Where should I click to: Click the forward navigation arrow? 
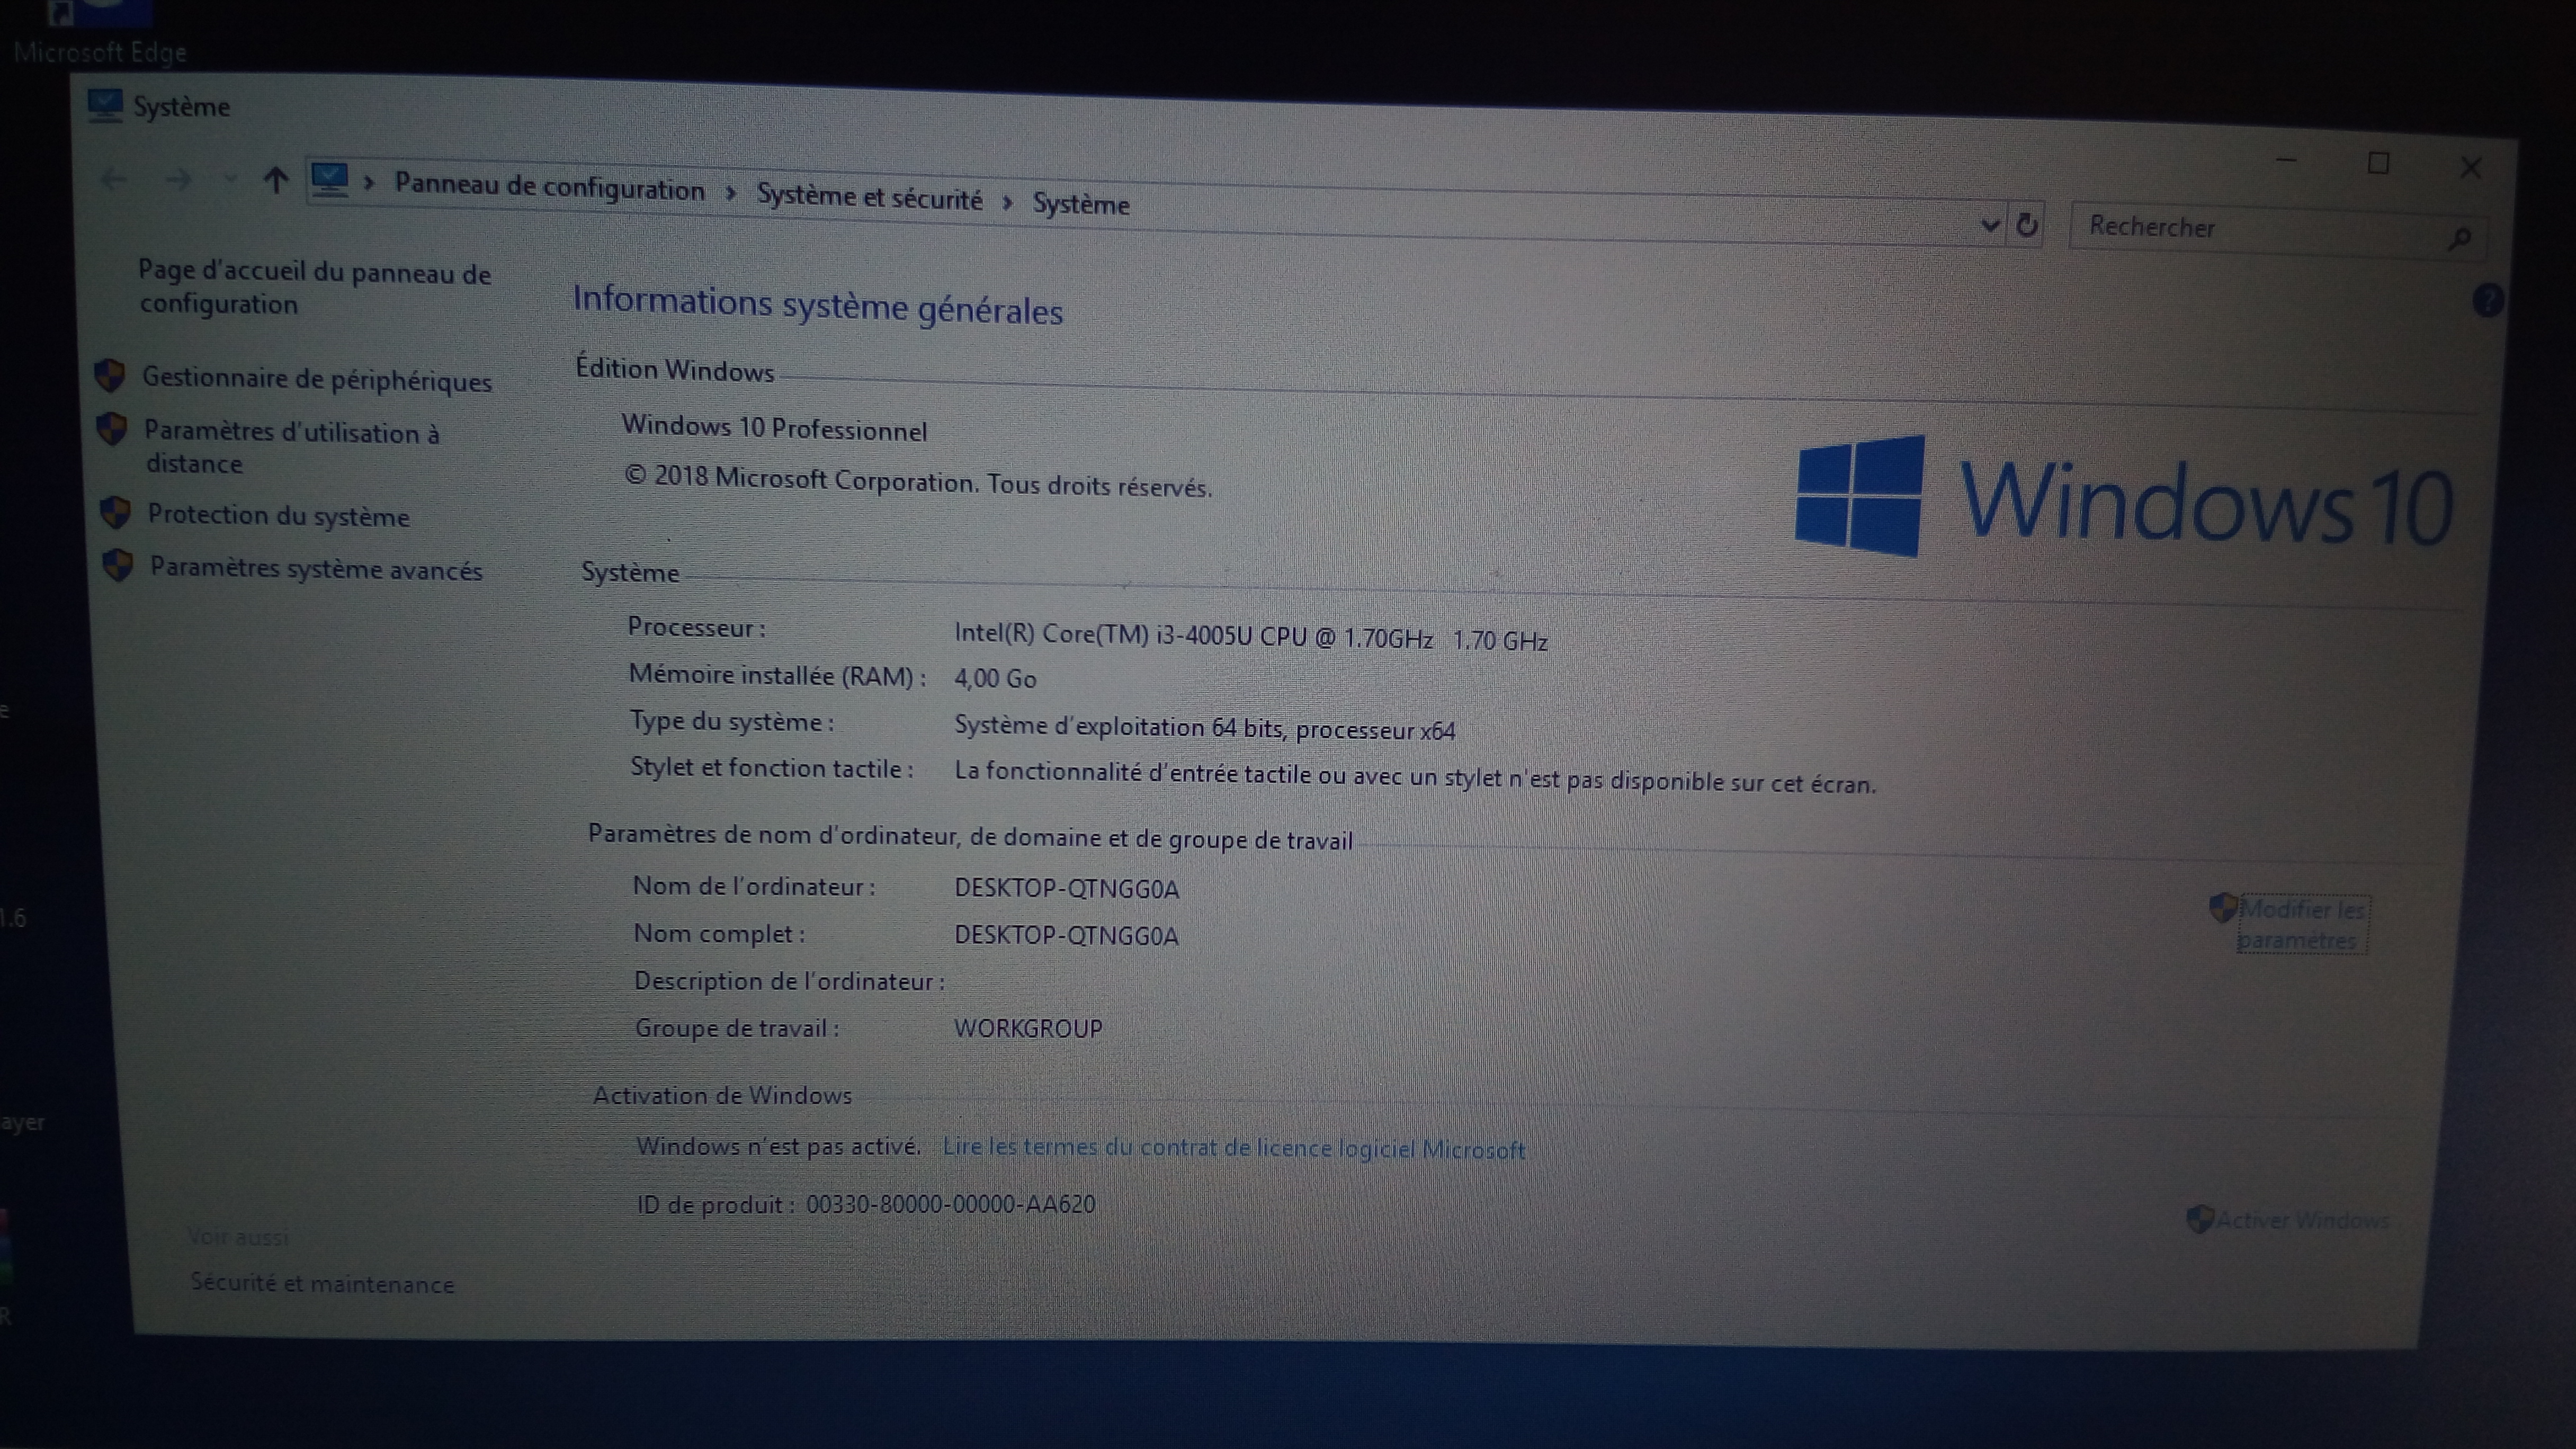tap(178, 180)
